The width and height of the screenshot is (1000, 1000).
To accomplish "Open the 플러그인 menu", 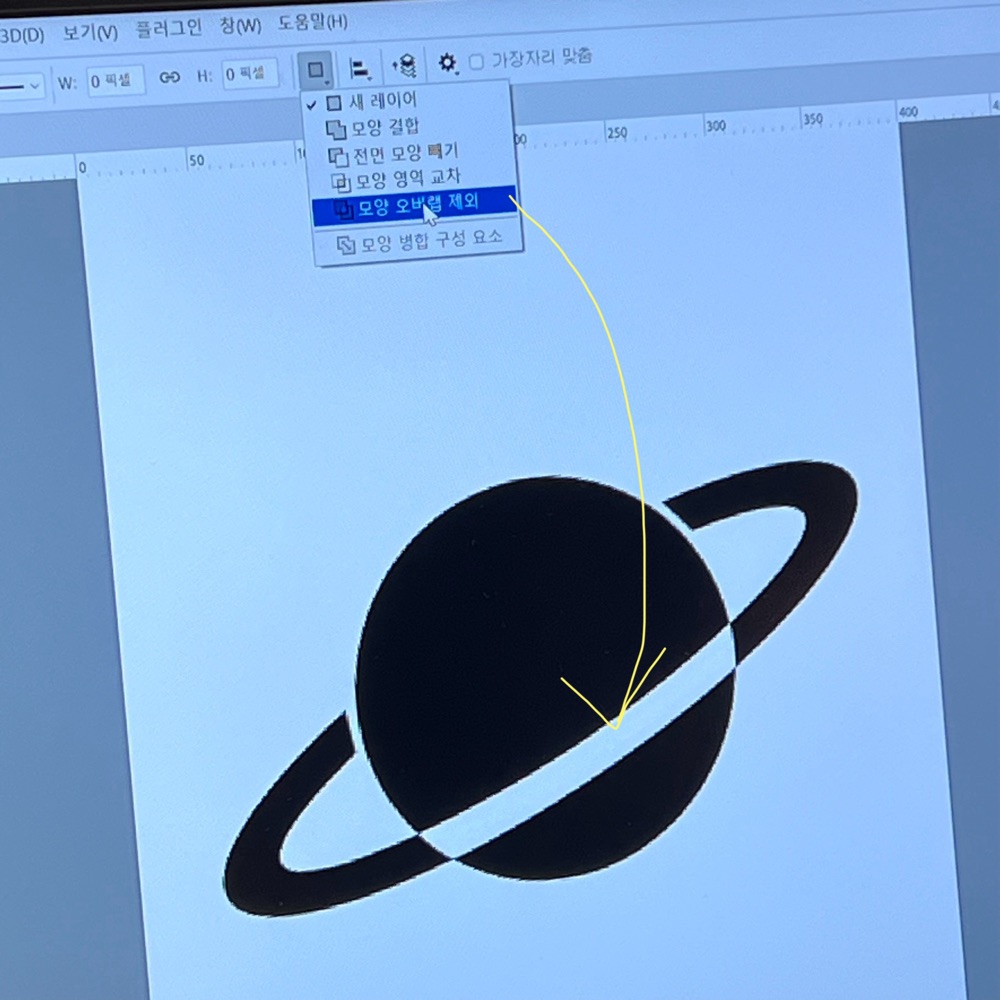I will click(x=168, y=29).
